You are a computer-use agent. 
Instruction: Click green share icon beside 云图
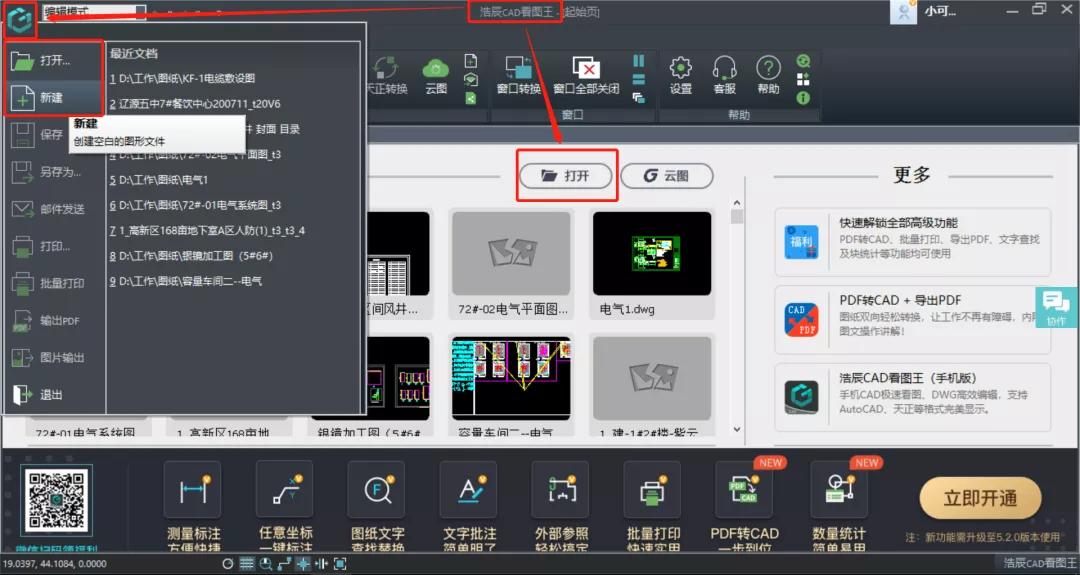point(470,98)
